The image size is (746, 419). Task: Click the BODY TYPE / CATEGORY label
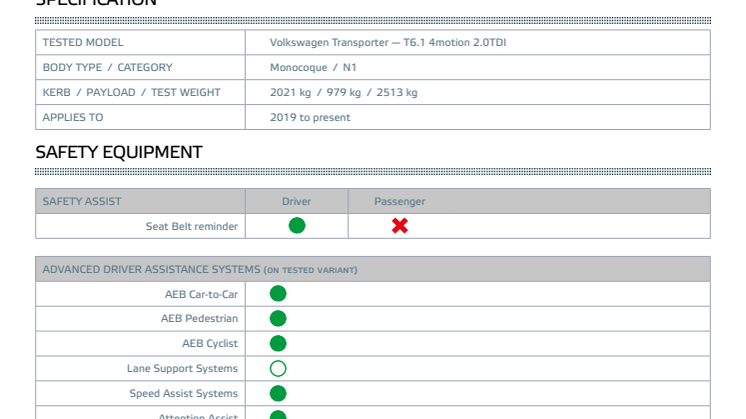(108, 68)
